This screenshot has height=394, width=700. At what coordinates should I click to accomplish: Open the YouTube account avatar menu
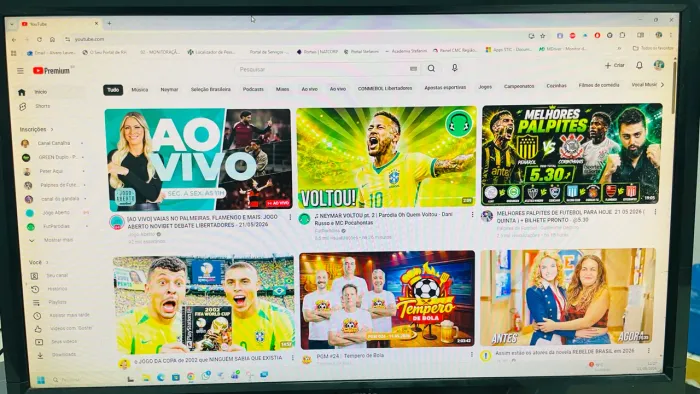coord(659,65)
